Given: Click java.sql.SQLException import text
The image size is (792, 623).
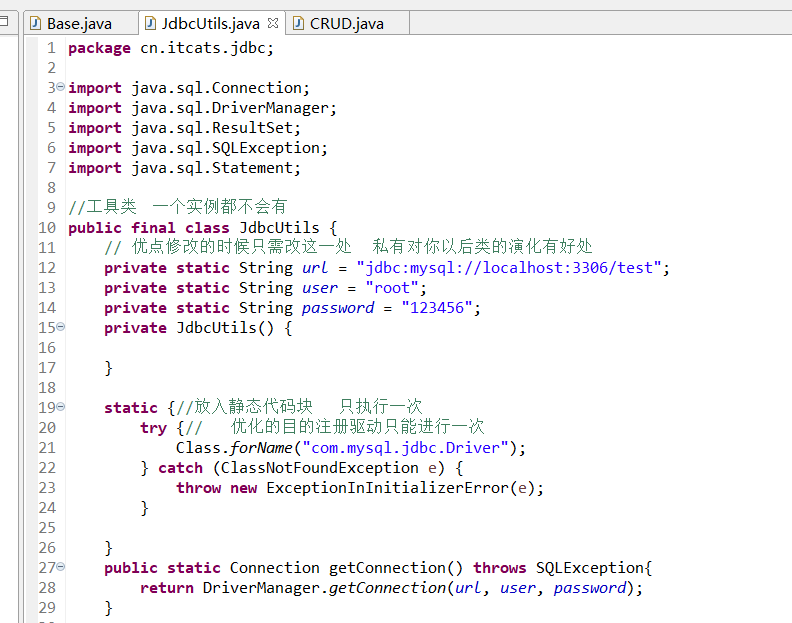Looking at the screenshot, I should click(229, 148).
